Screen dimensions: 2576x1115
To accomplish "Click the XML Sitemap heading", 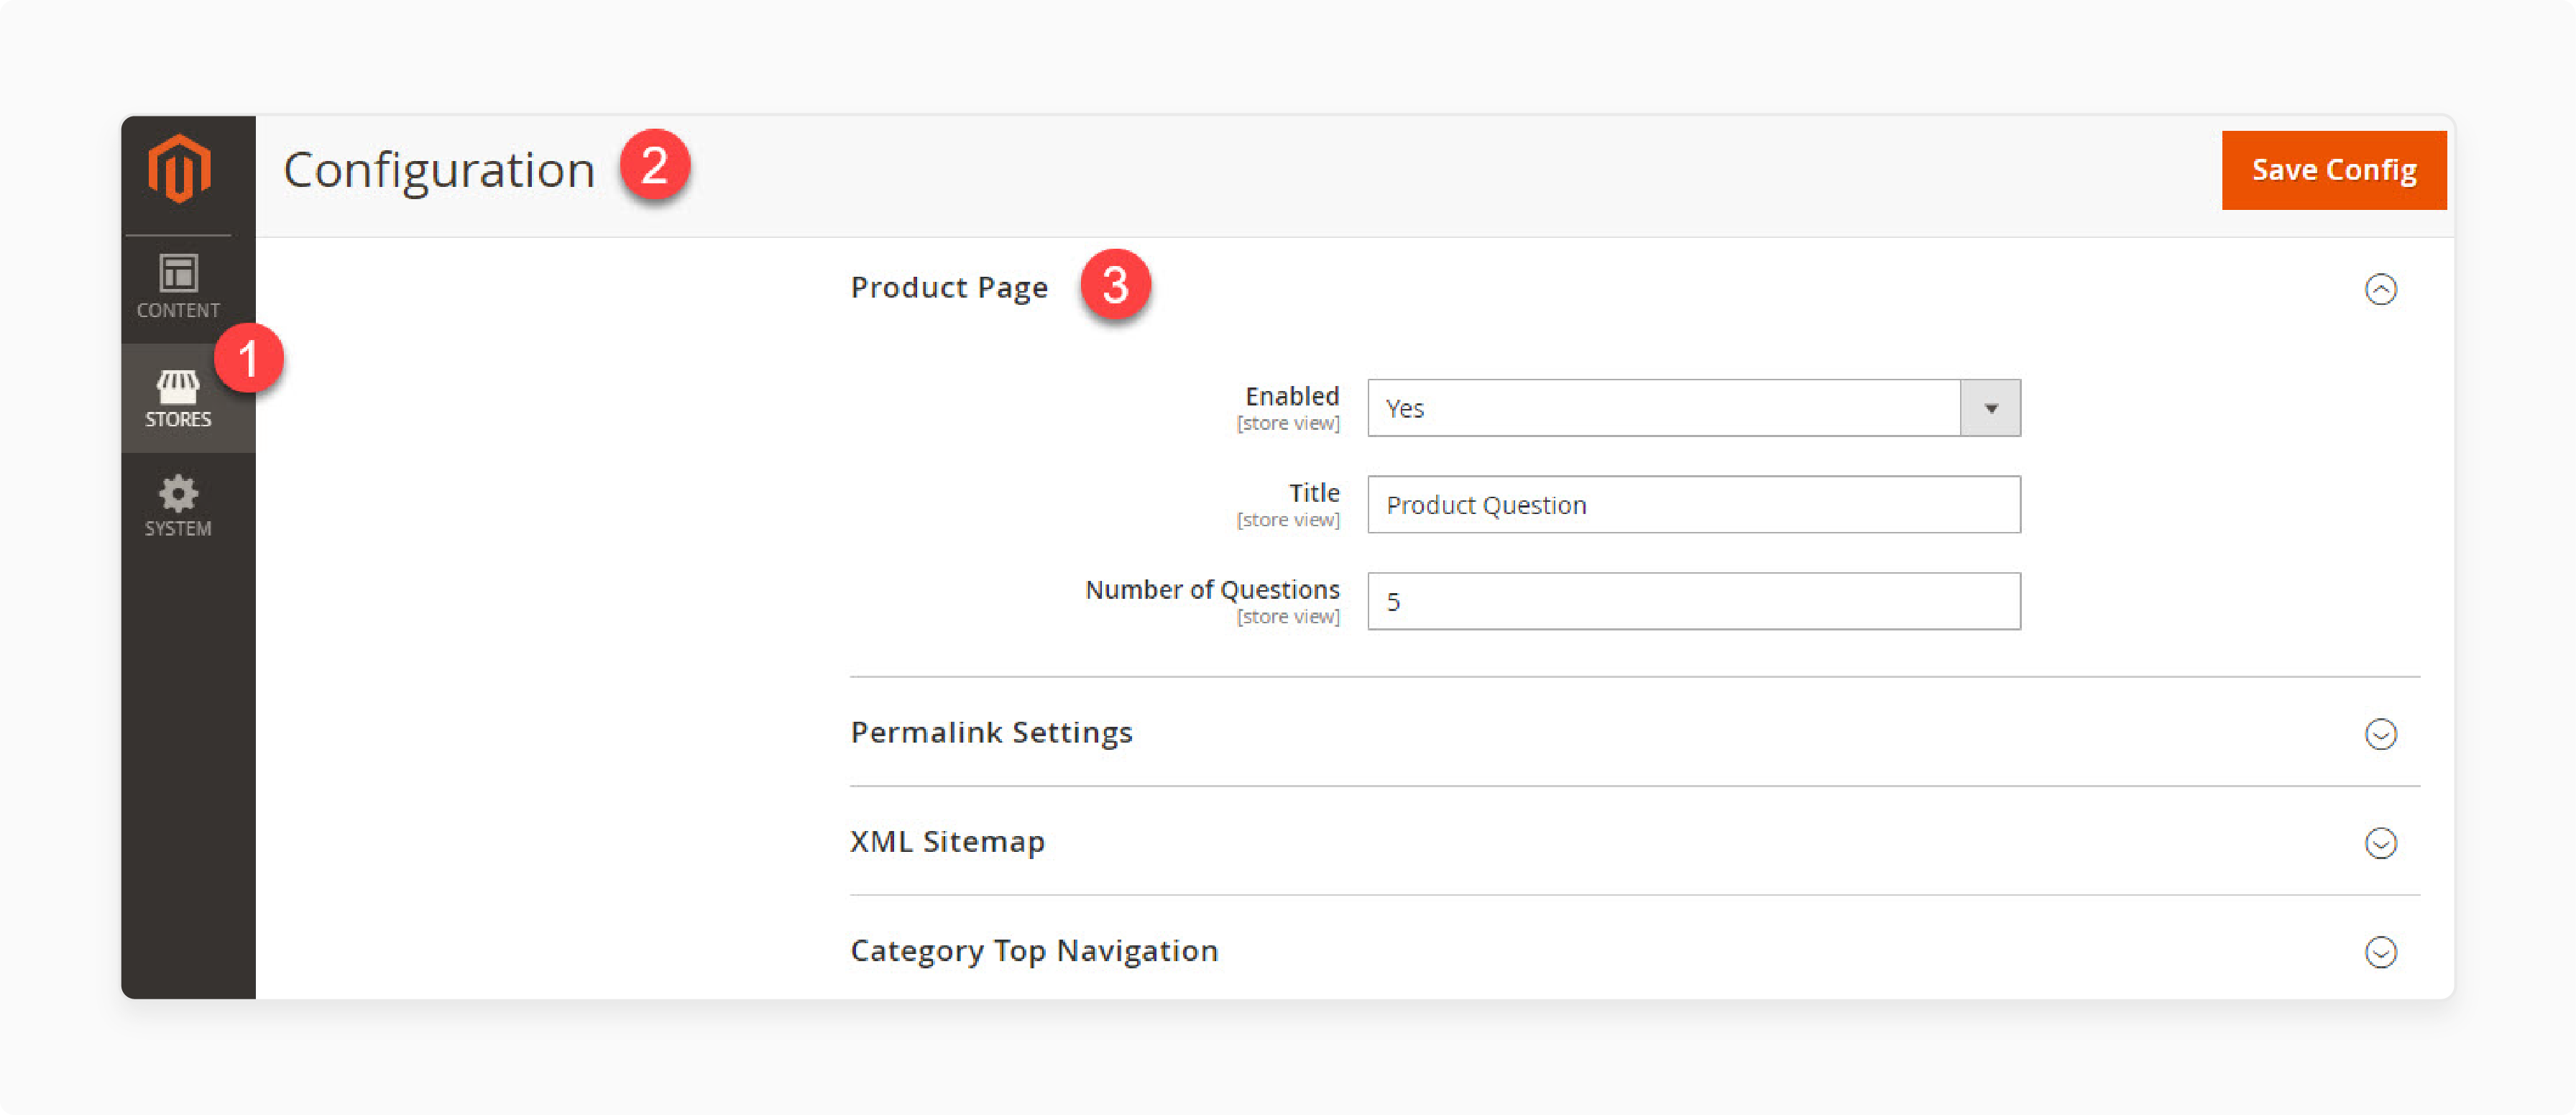I will coord(947,842).
